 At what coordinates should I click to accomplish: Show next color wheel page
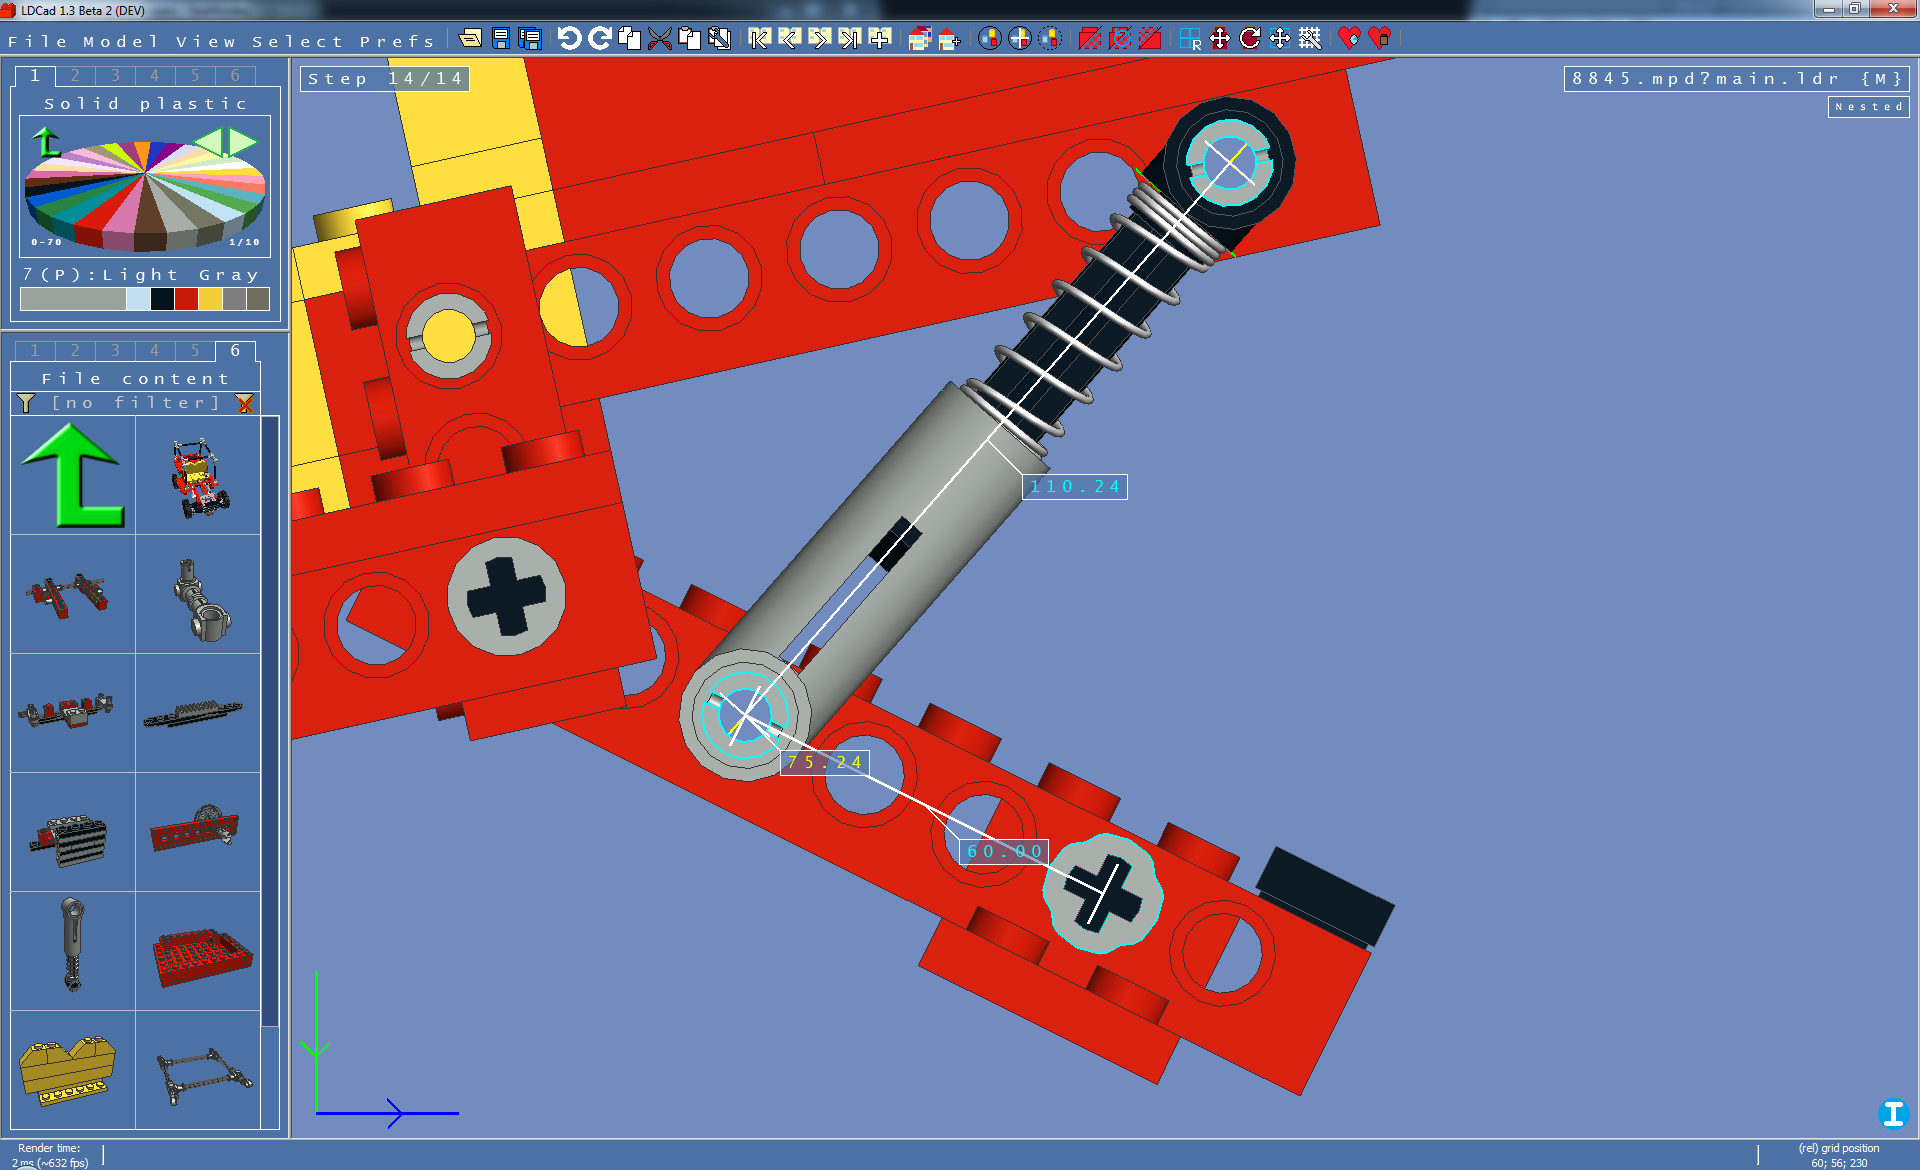[243, 142]
